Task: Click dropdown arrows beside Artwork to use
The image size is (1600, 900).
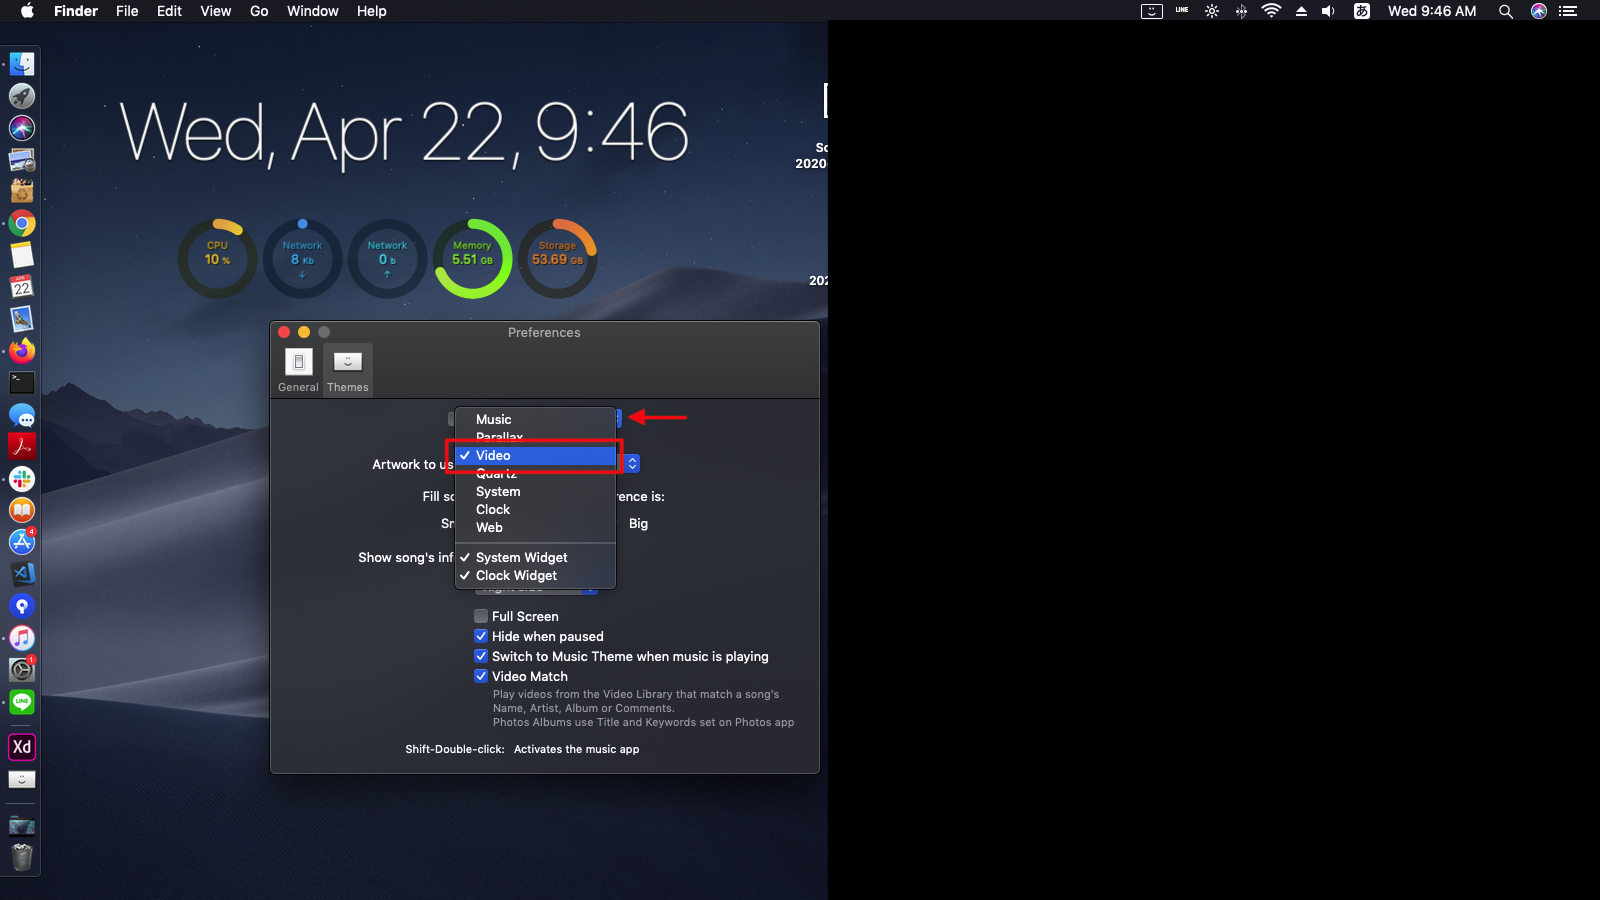Action: [632, 464]
